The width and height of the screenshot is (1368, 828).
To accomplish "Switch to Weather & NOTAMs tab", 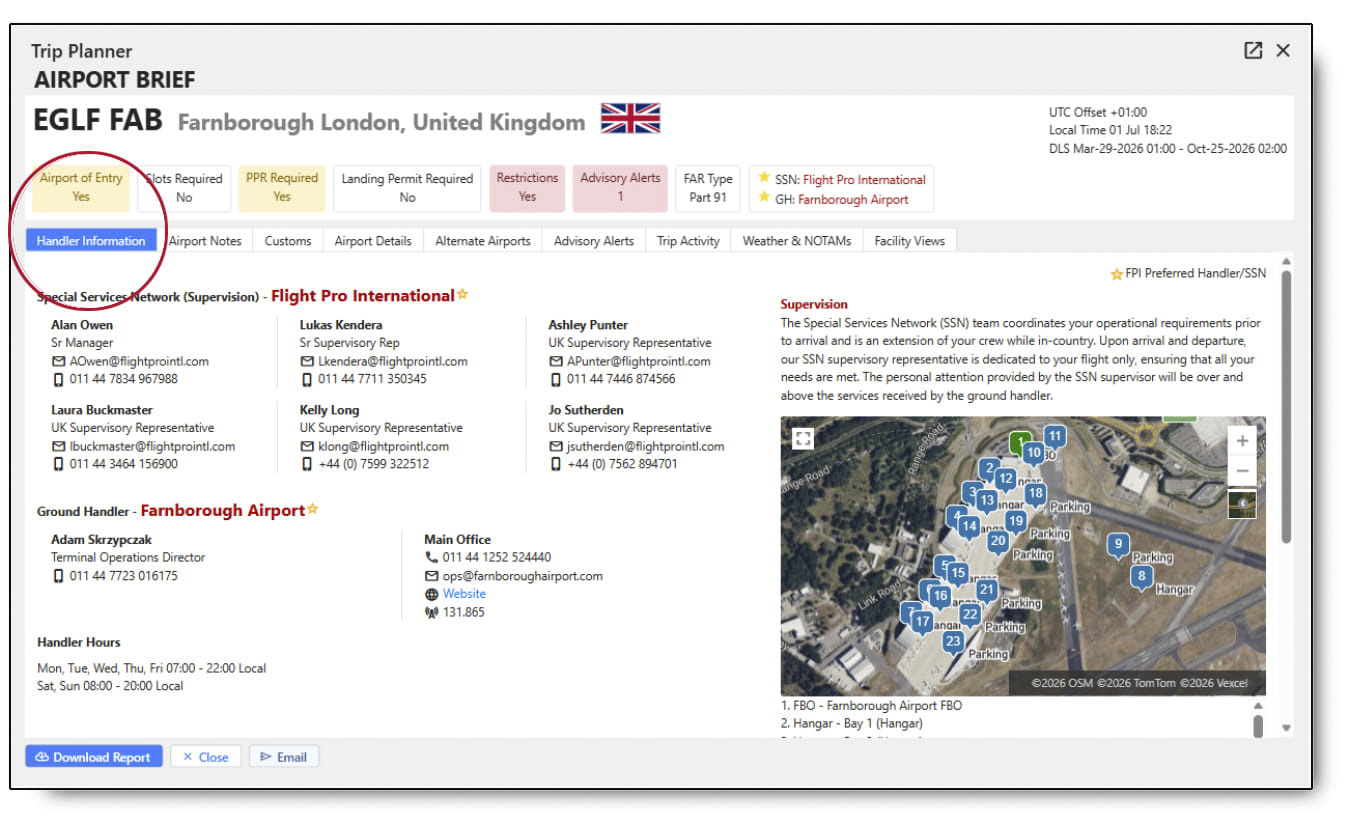I will [x=797, y=241].
